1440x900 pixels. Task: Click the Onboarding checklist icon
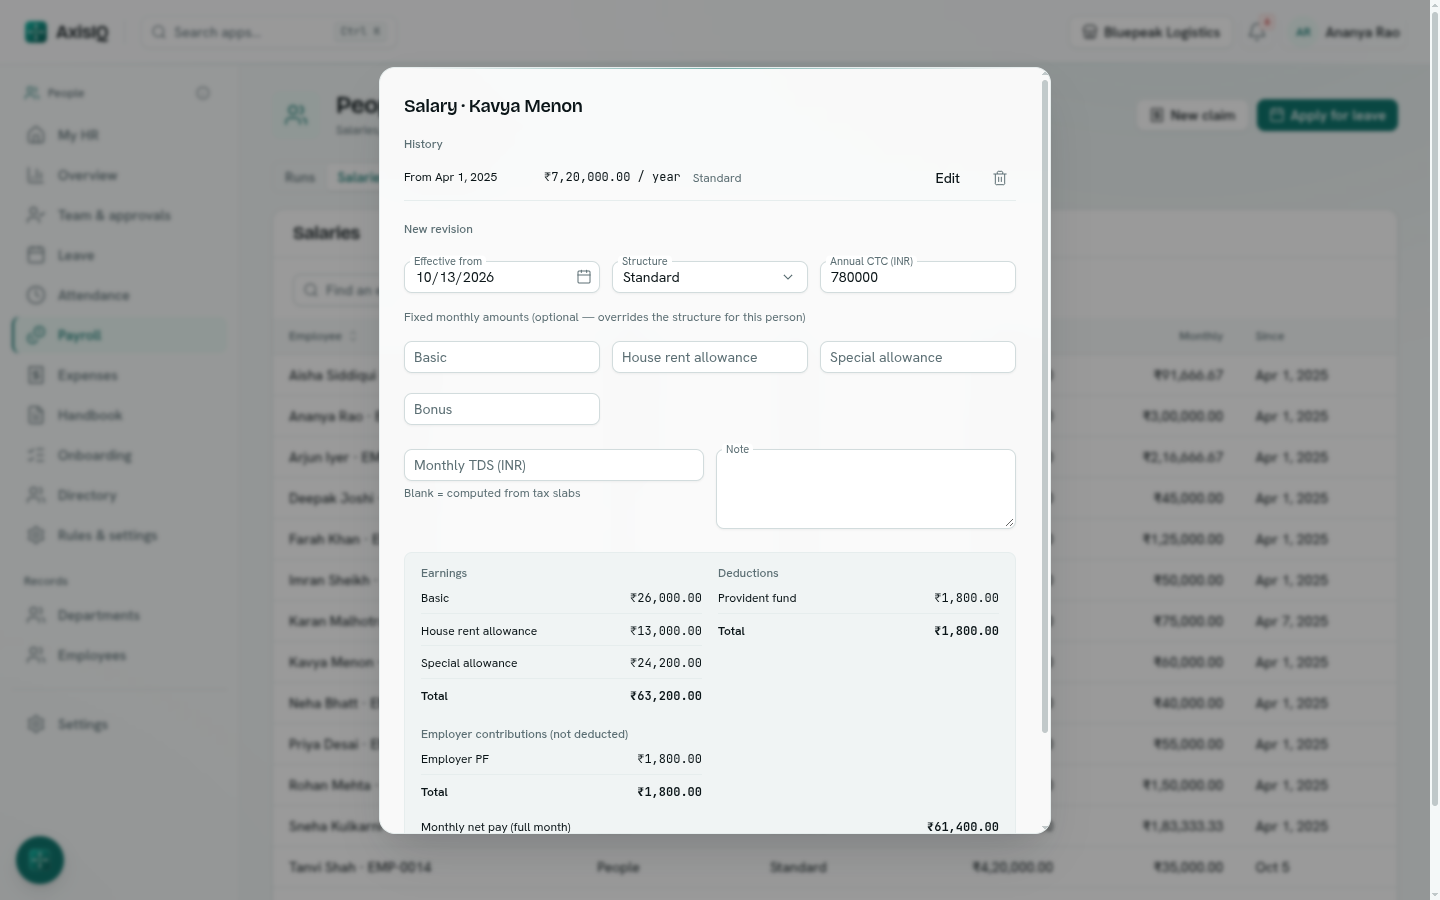[36, 455]
